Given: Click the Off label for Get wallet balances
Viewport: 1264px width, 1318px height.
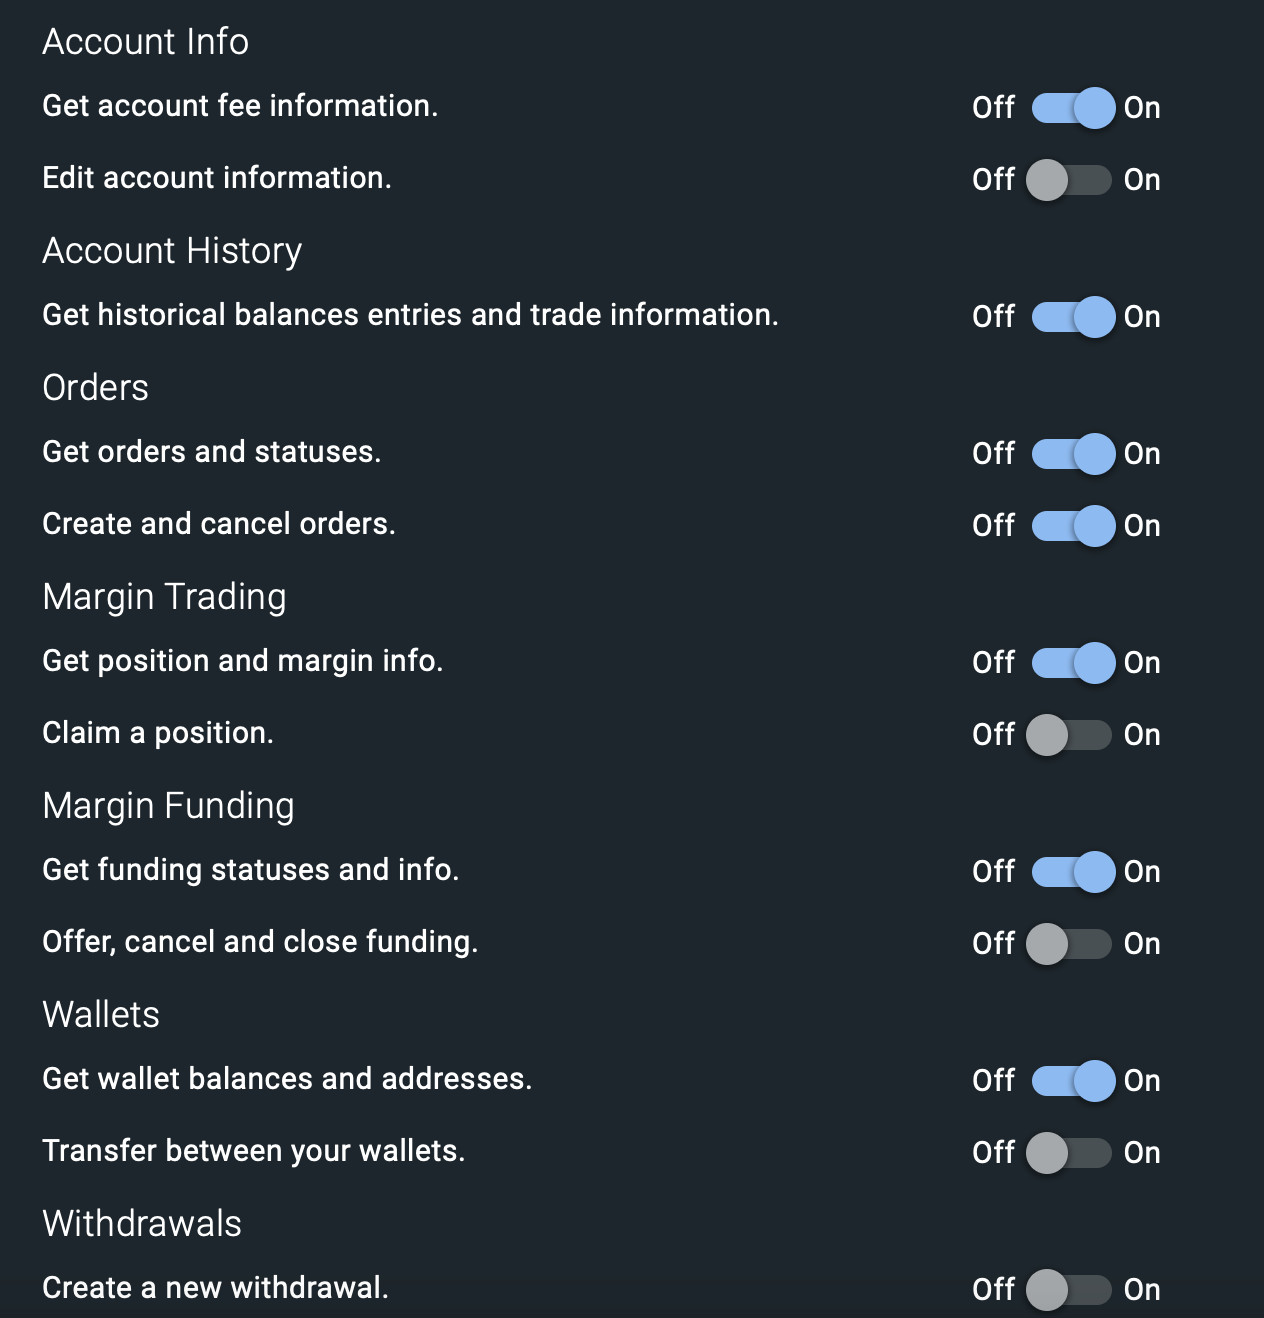Looking at the screenshot, I should [993, 1081].
